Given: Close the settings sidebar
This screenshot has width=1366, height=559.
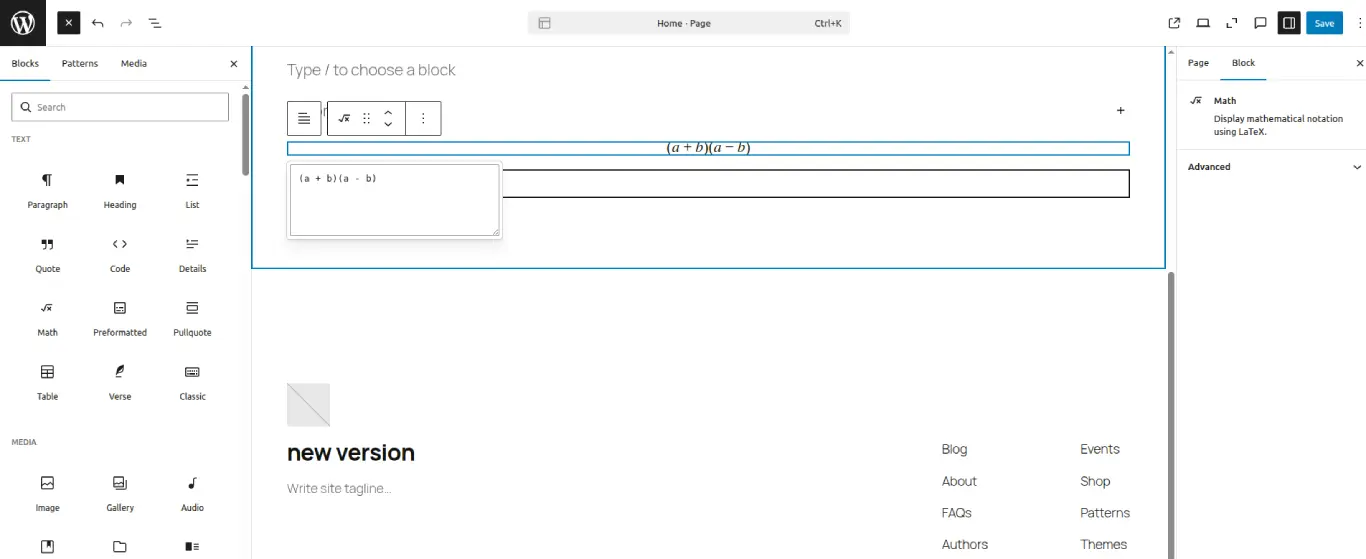Looking at the screenshot, I should [1359, 63].
